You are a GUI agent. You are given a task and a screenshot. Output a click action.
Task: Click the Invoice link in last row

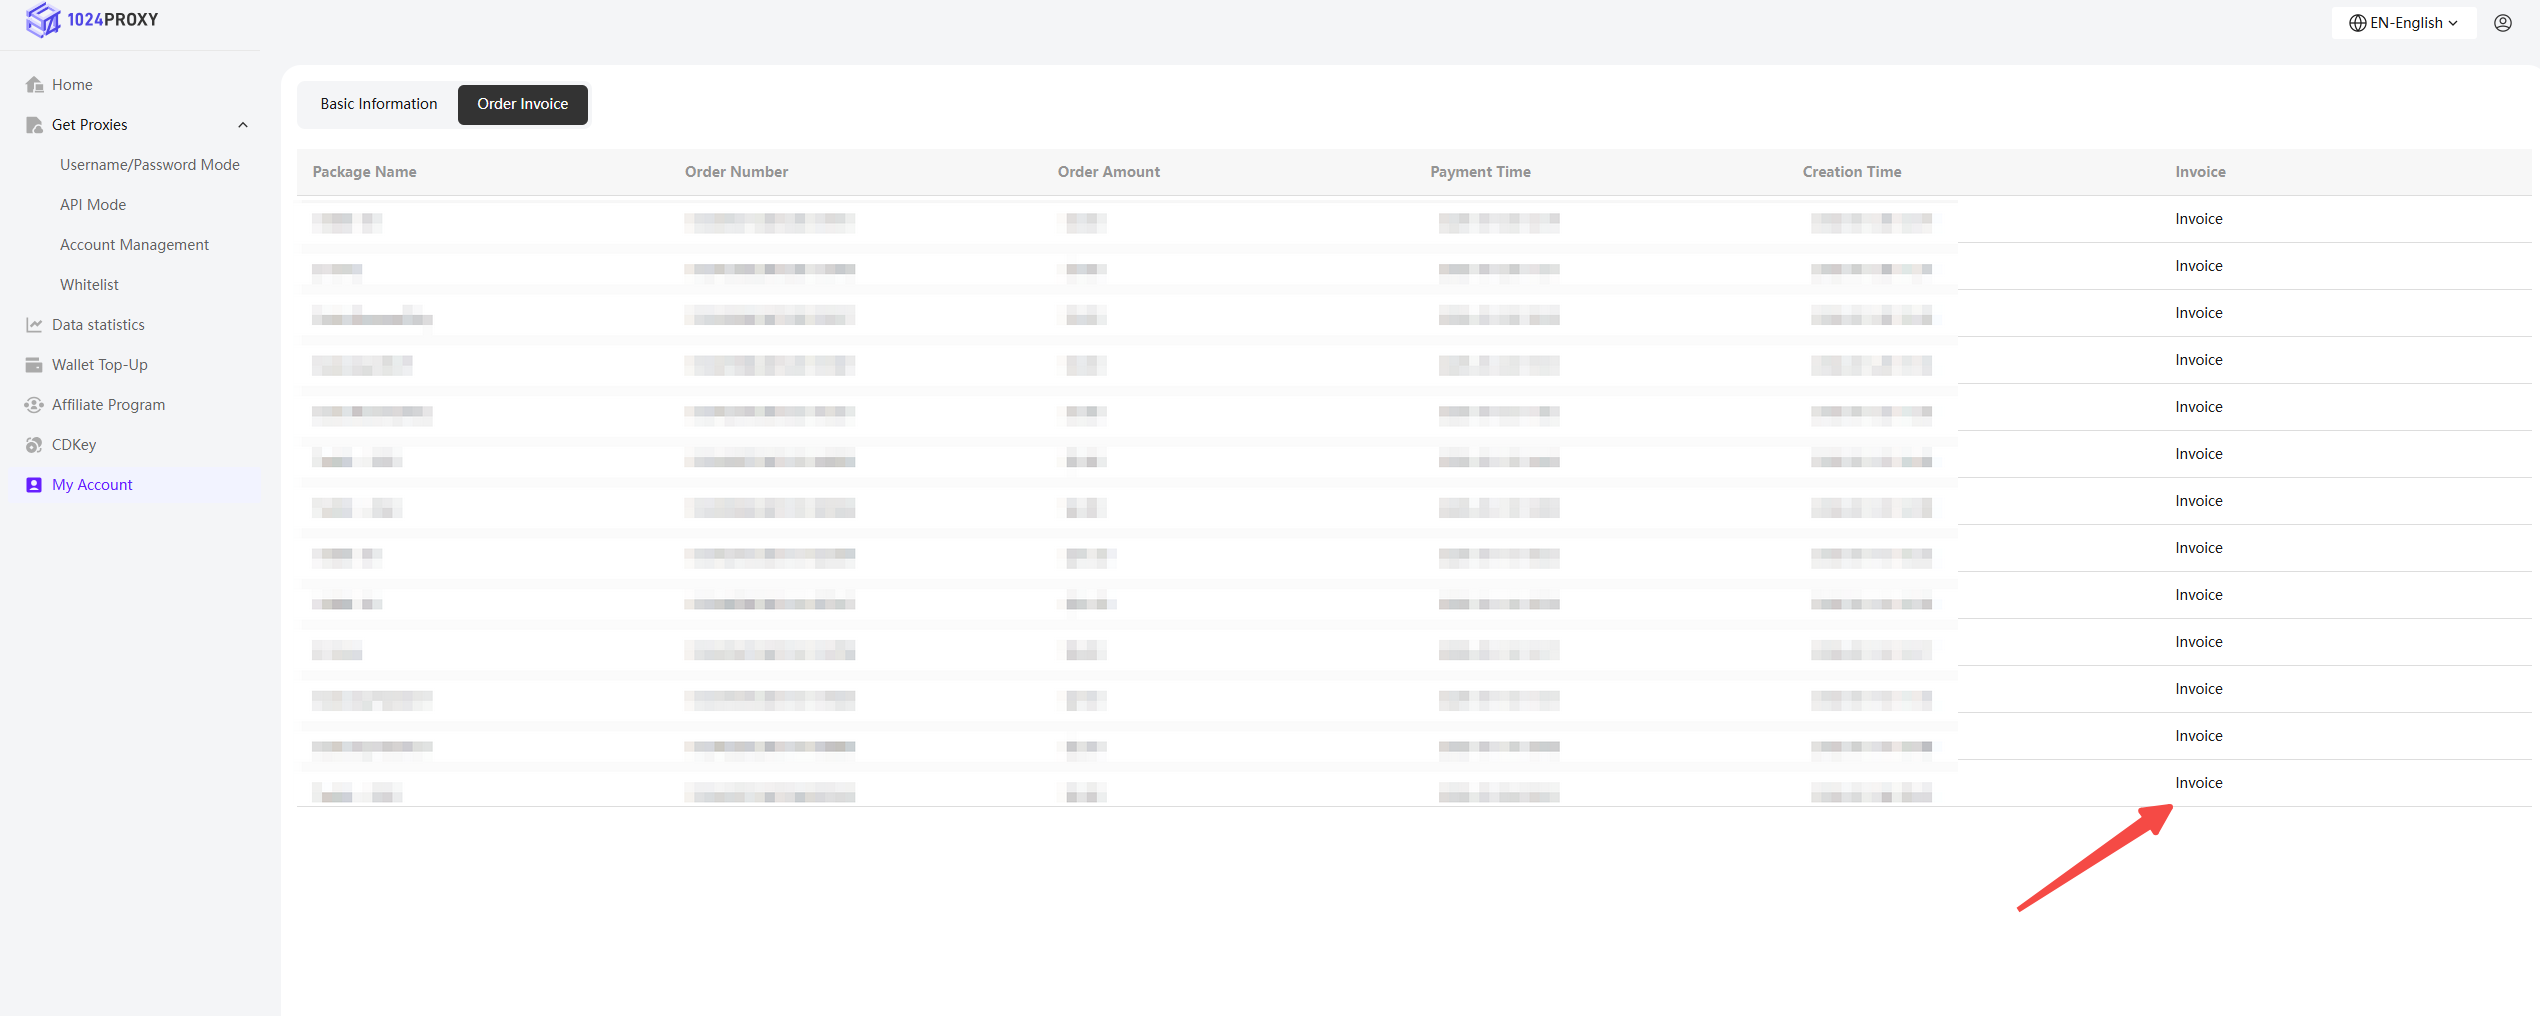click(x=2198, y=783)
